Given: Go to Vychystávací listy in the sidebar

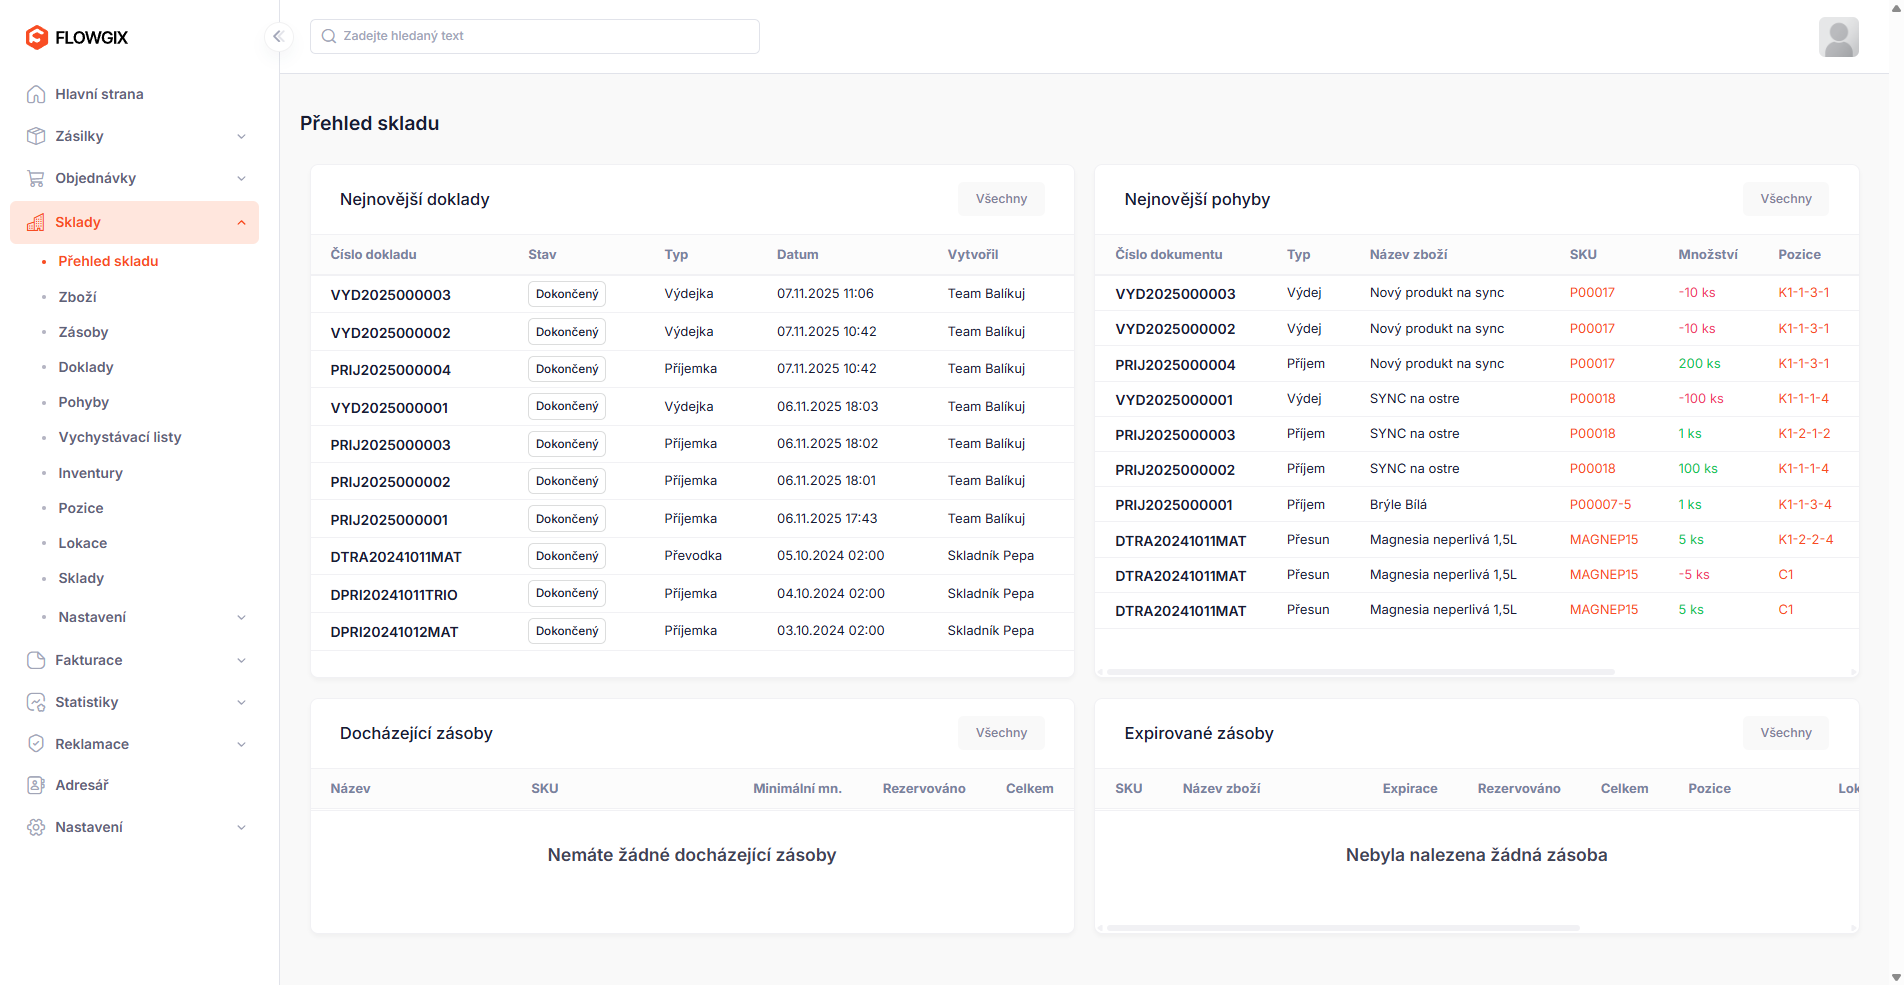Looking at the screenshot, I should 120,437.
